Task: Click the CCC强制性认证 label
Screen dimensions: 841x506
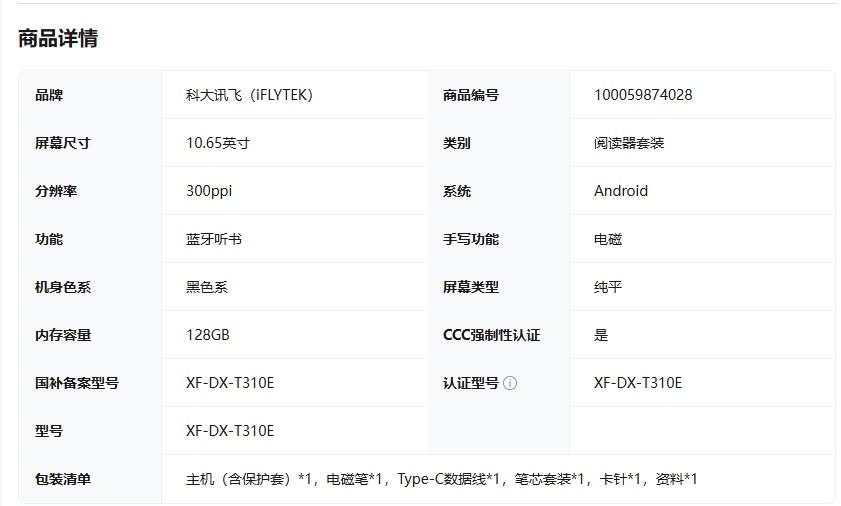Action: 491,335
